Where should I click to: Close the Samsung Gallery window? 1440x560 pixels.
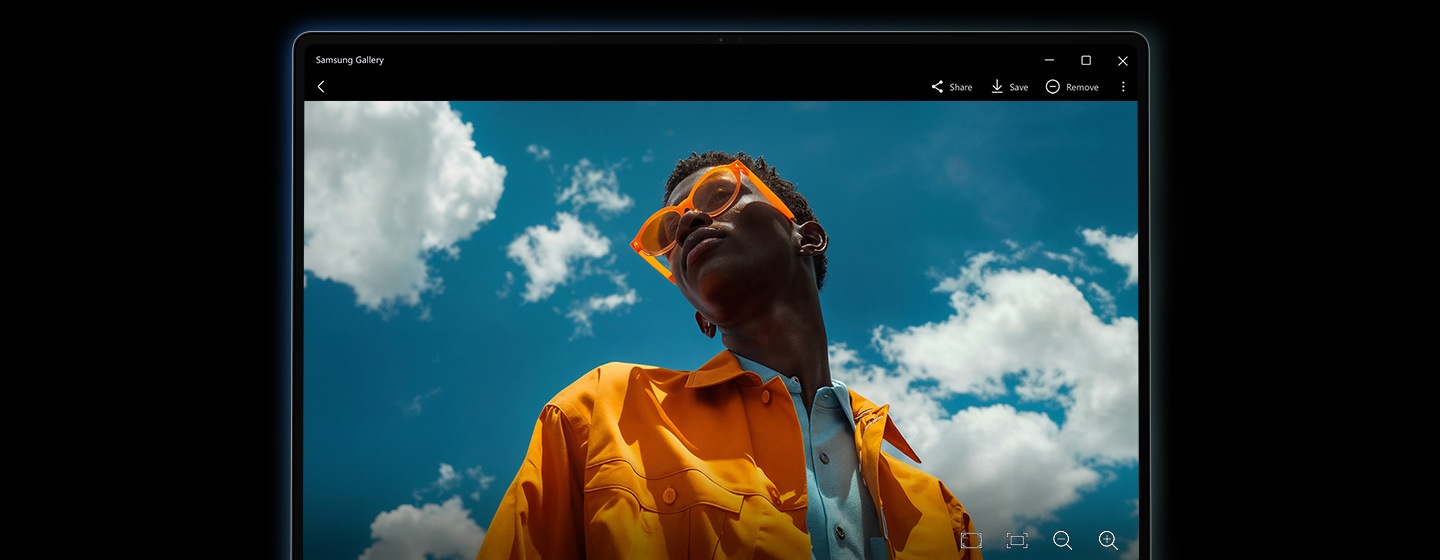1123,61
